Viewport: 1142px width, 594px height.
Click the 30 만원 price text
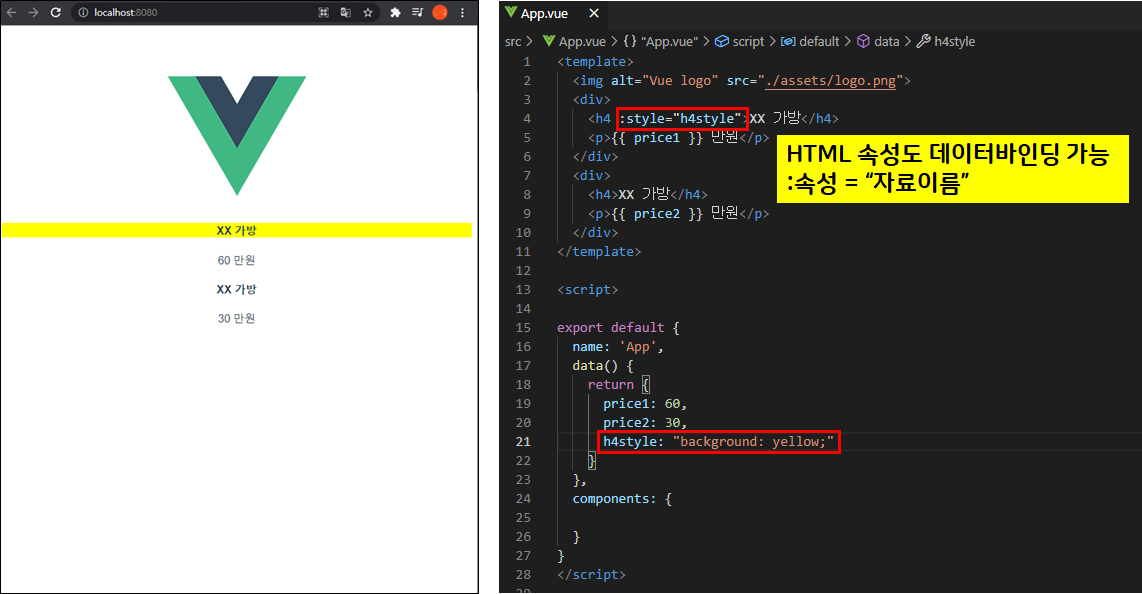point(236,318)
